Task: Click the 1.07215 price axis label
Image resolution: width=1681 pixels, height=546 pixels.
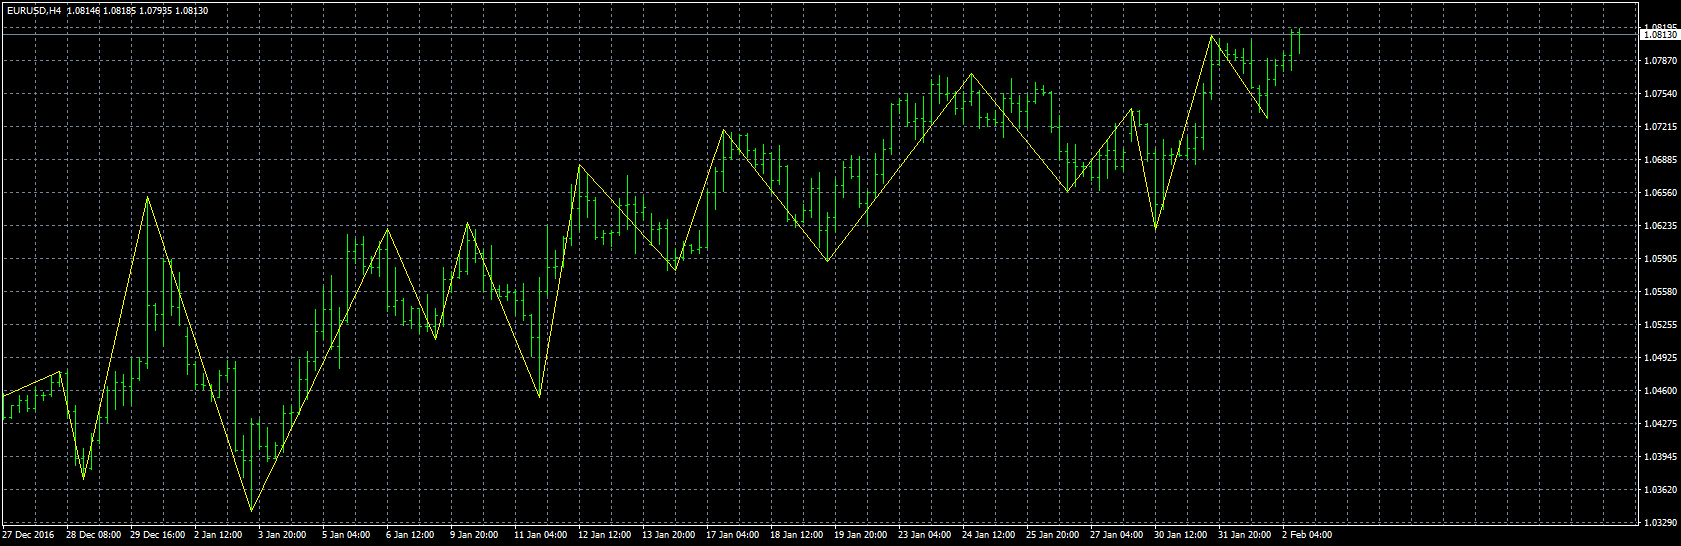Action: coord(1661,127)
